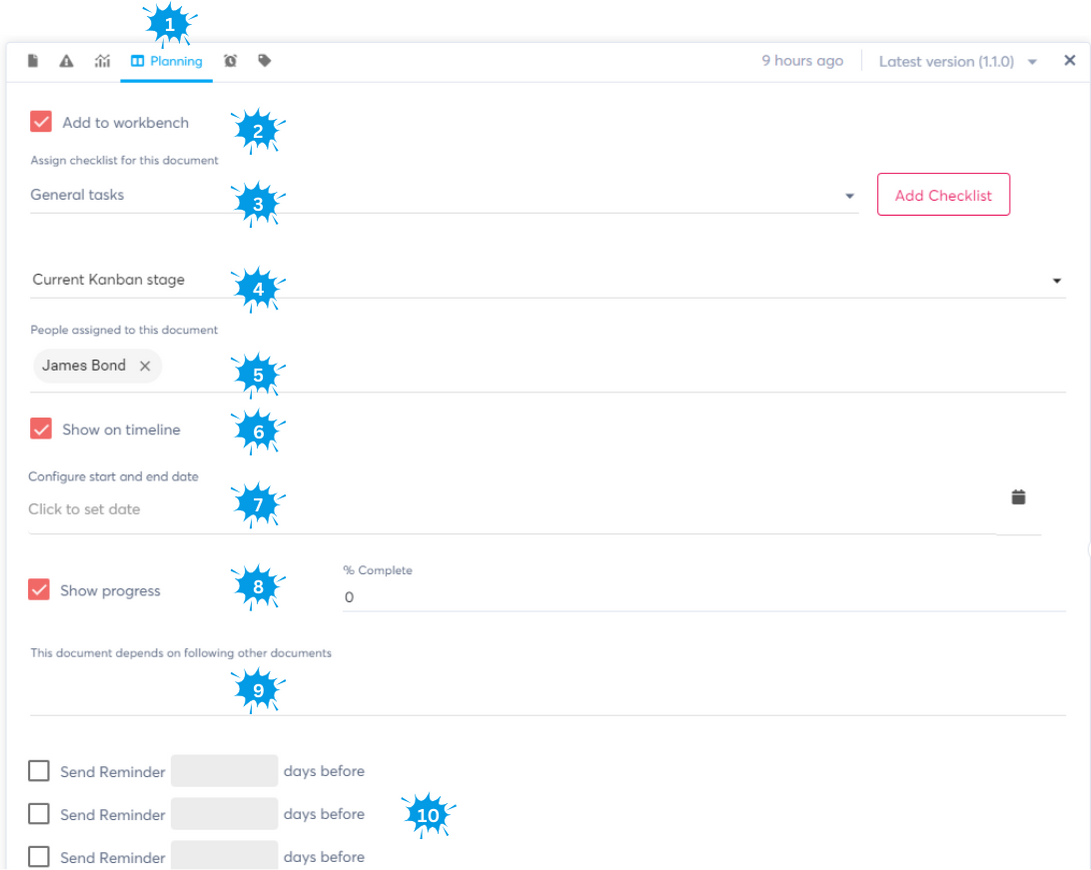Toggle the Show progress checkbox
Image resolution: width=1091 pixels, height=870 pixels.
point(39,590)
